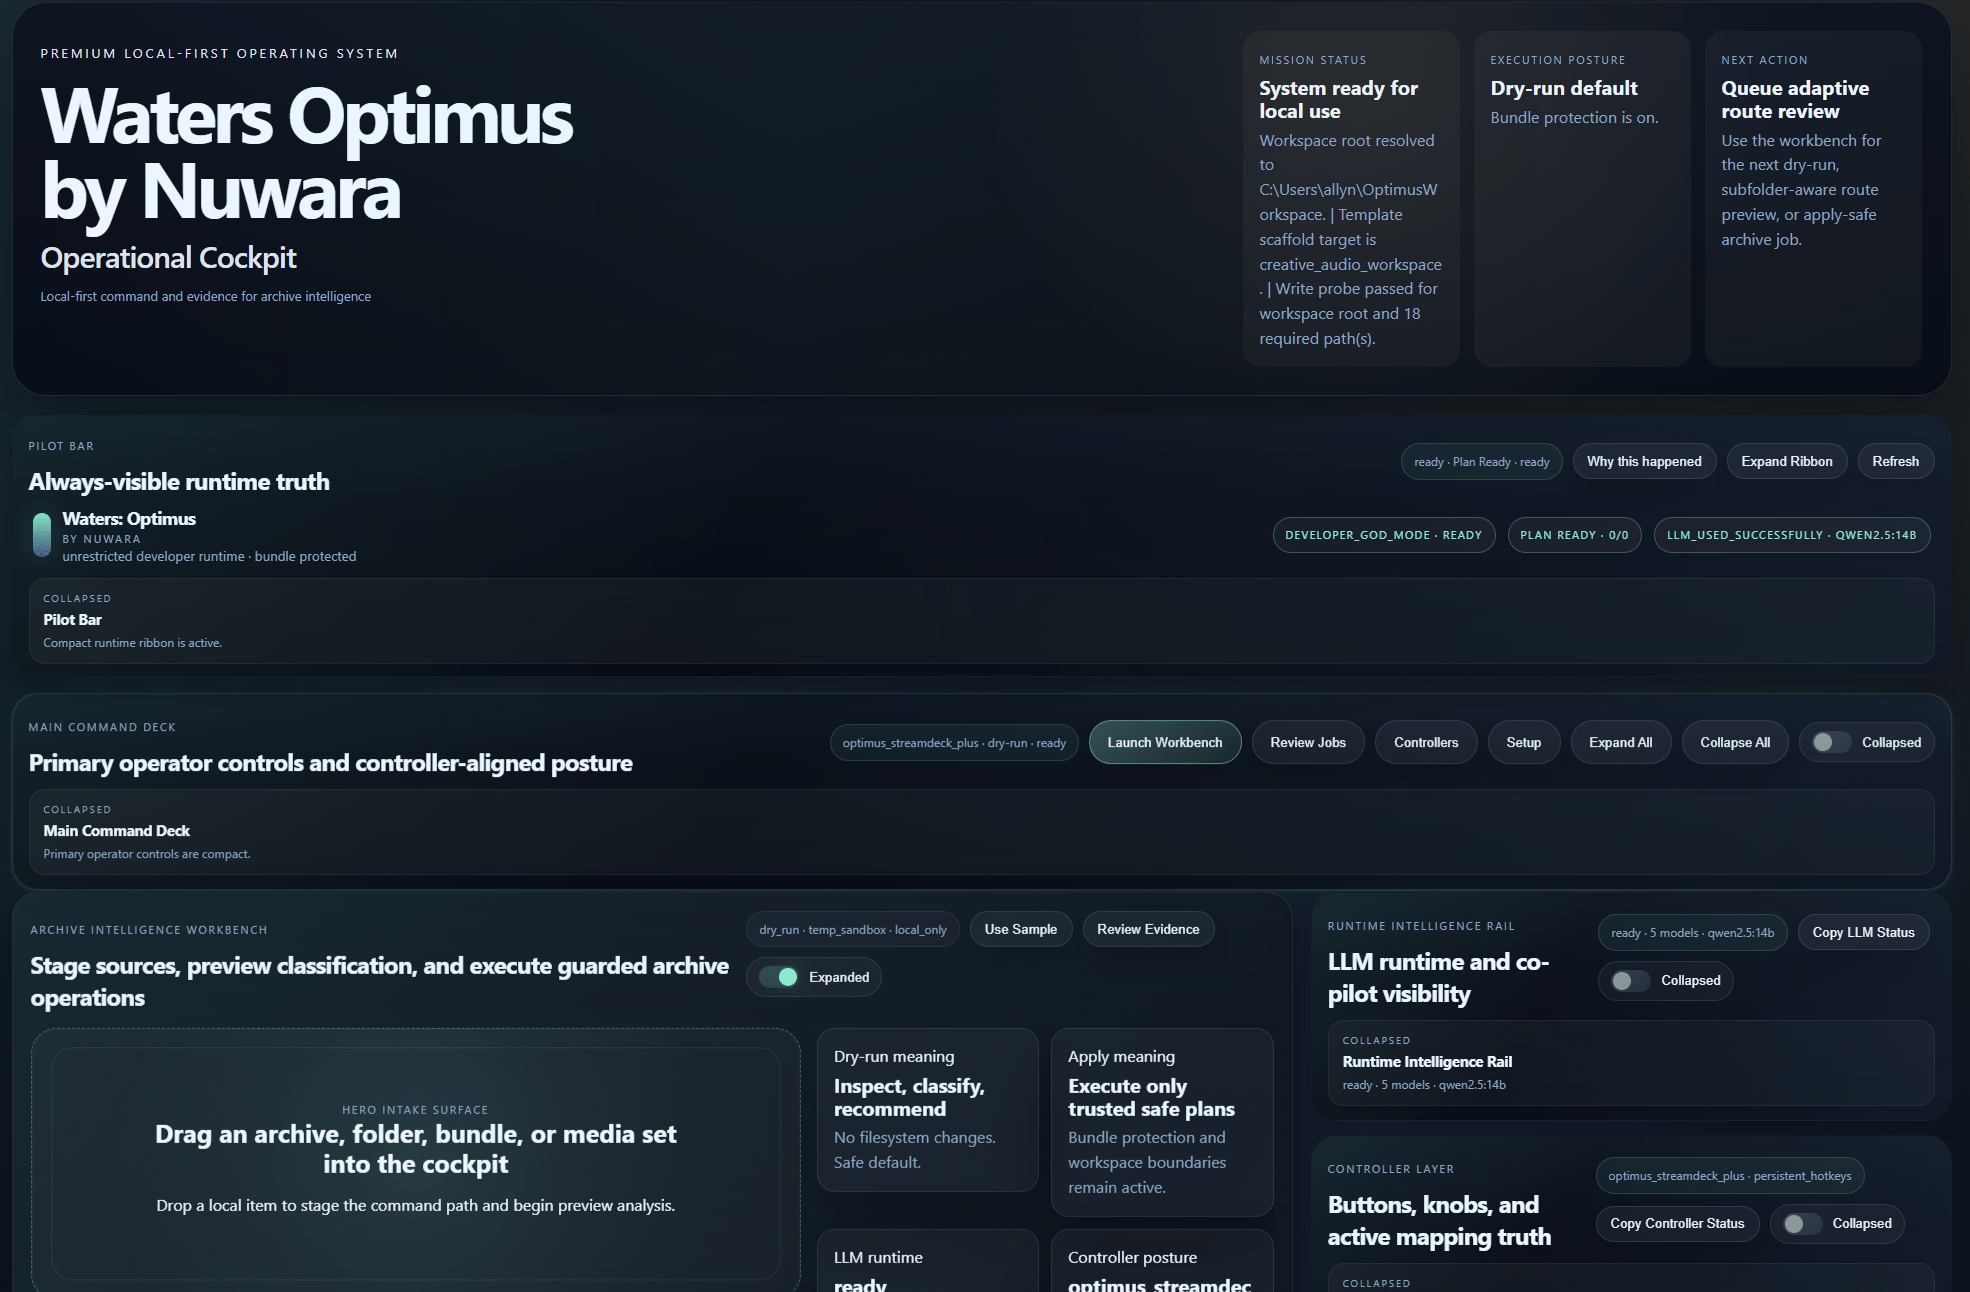Collapse All sections in Main Command Deck
This screenshot has height=1292, width=1970.
[1735, 742]
